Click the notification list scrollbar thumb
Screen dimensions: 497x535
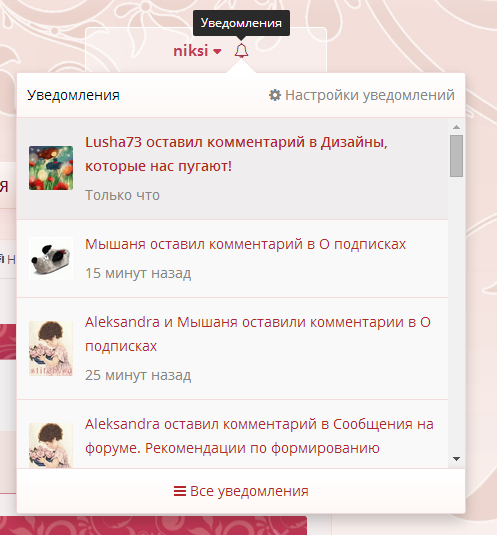(x=456, y=156)
